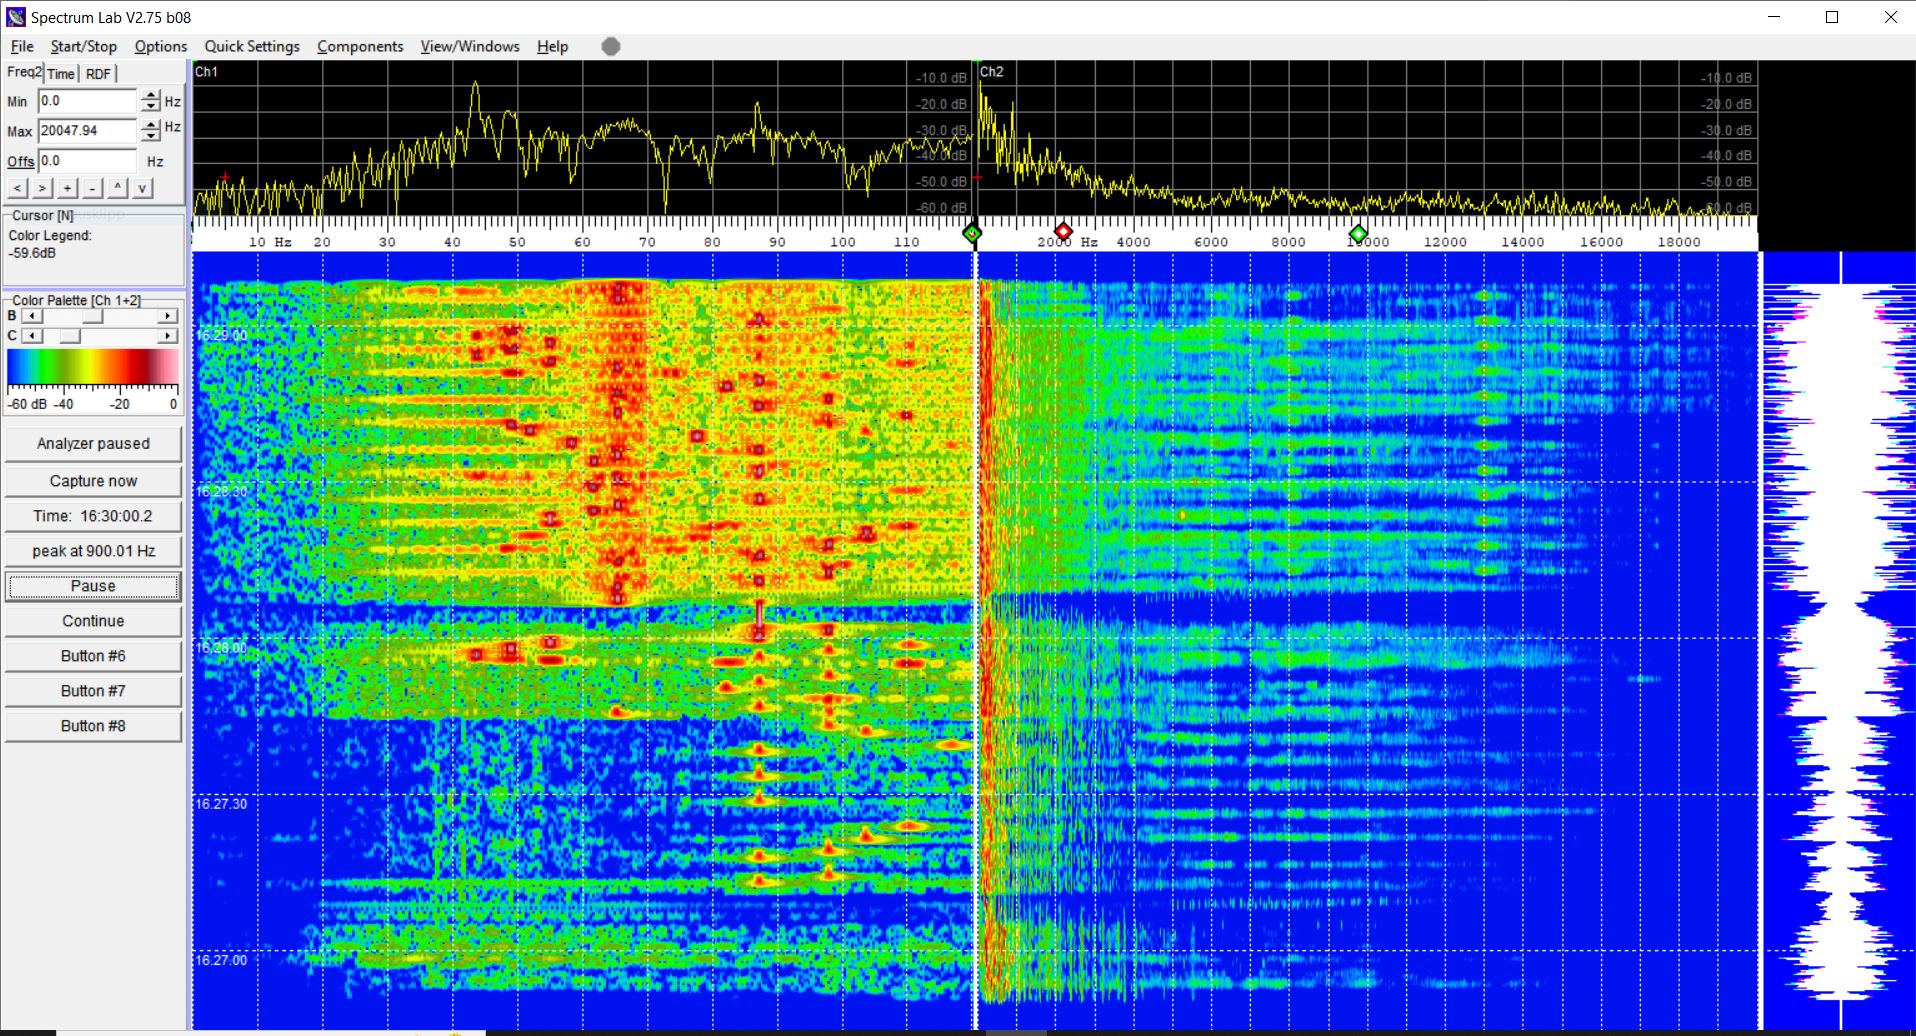Click the 16.29.00 time label on waterfall

point(221,335)
